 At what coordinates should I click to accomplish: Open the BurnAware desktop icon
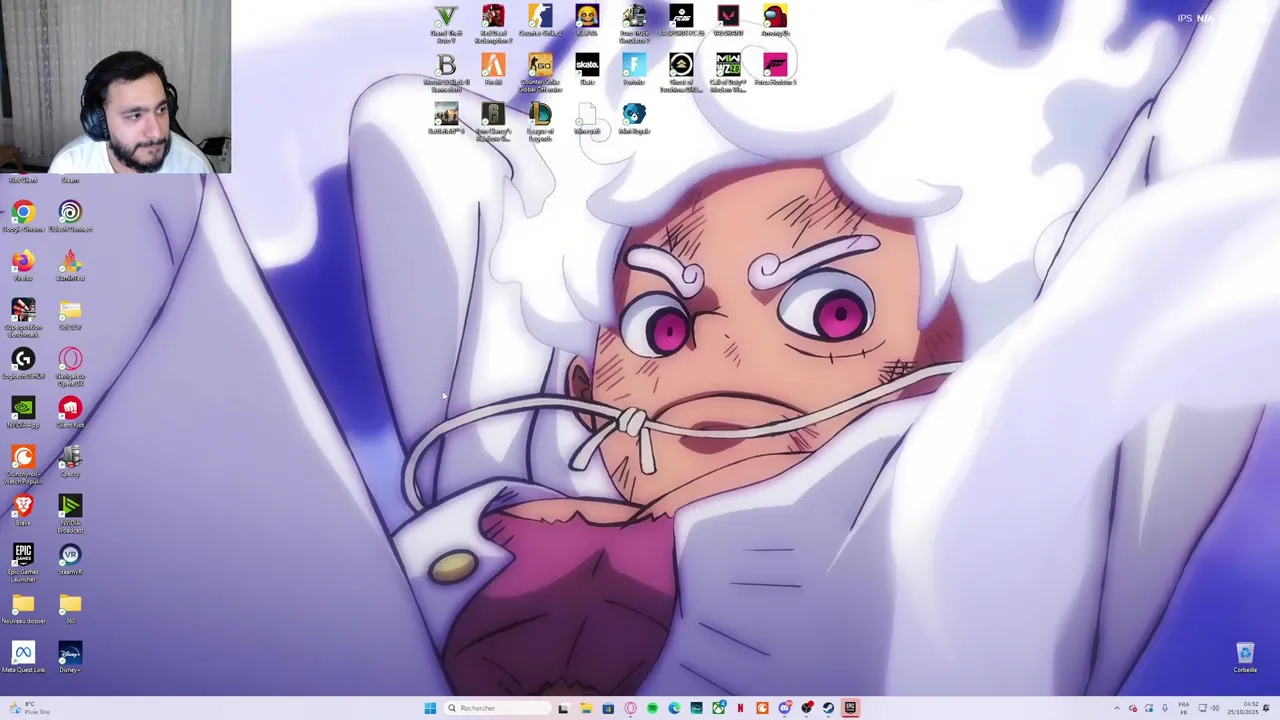[x=70, y=265]
